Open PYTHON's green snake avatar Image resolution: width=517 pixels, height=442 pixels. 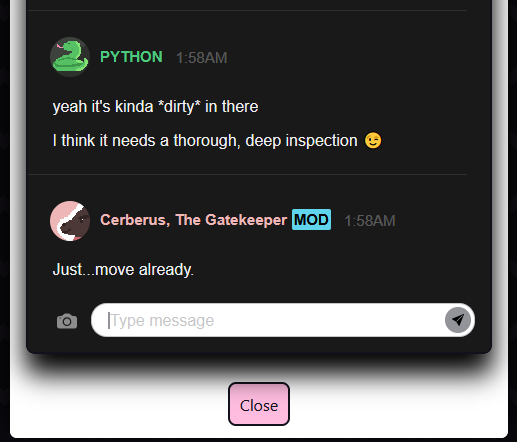click(70, 57)
